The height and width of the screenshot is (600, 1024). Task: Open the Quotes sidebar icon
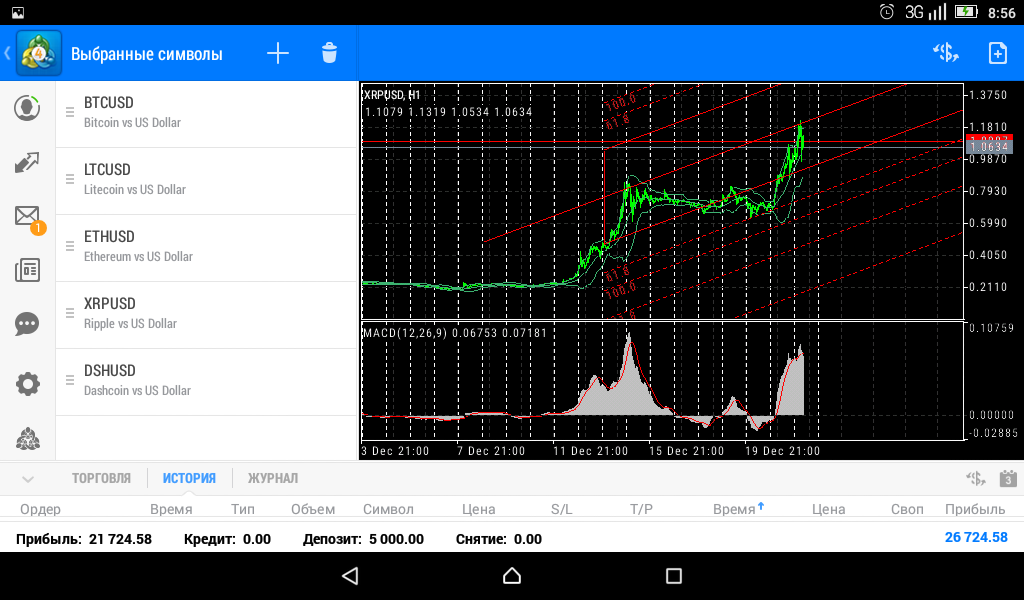[x=27, y=108]
